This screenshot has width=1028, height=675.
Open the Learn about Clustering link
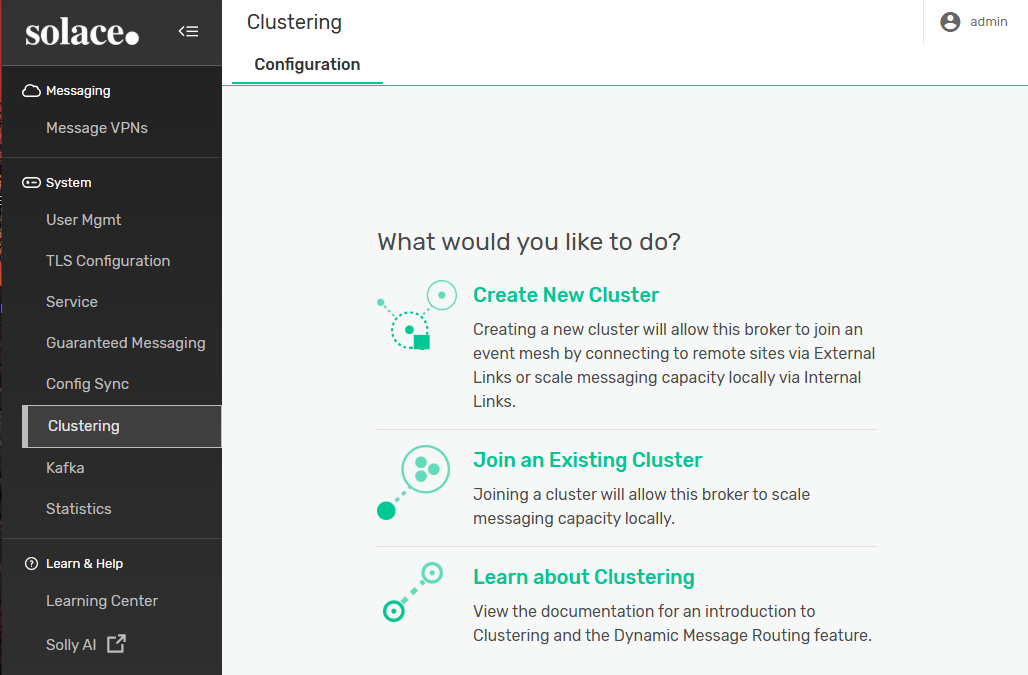click(583, 577)
